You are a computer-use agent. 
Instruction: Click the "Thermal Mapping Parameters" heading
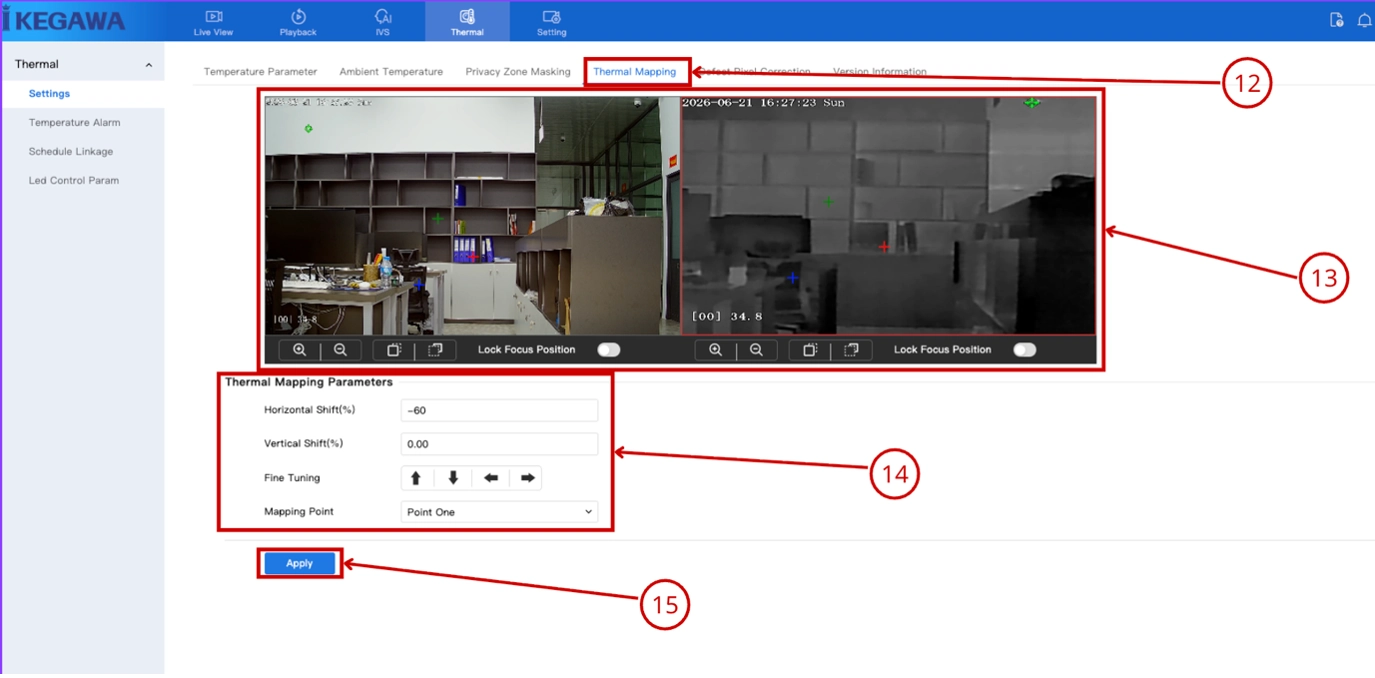(x=309, y=382)
